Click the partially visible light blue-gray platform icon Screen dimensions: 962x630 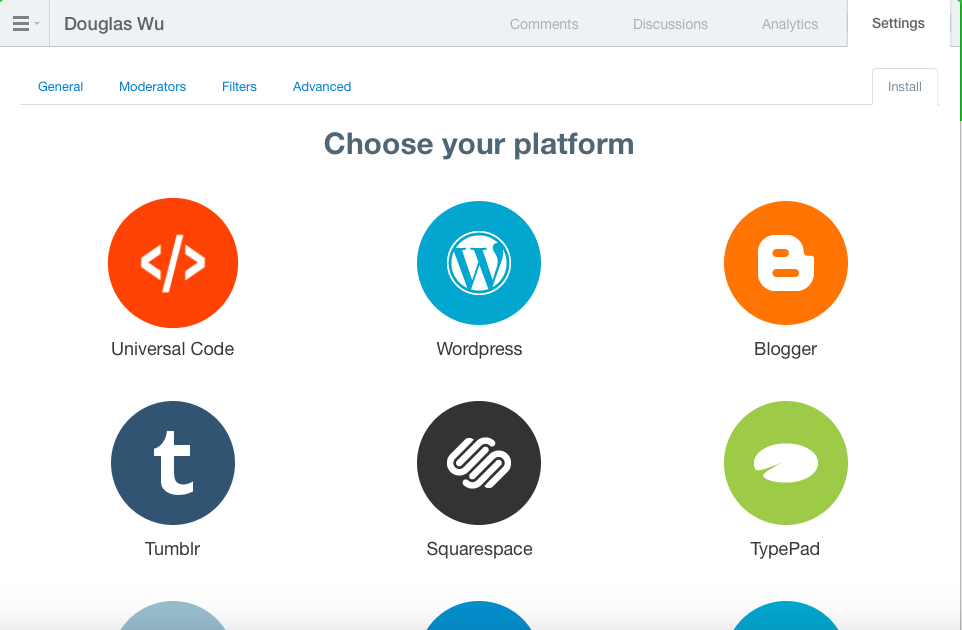pos(173,615)
